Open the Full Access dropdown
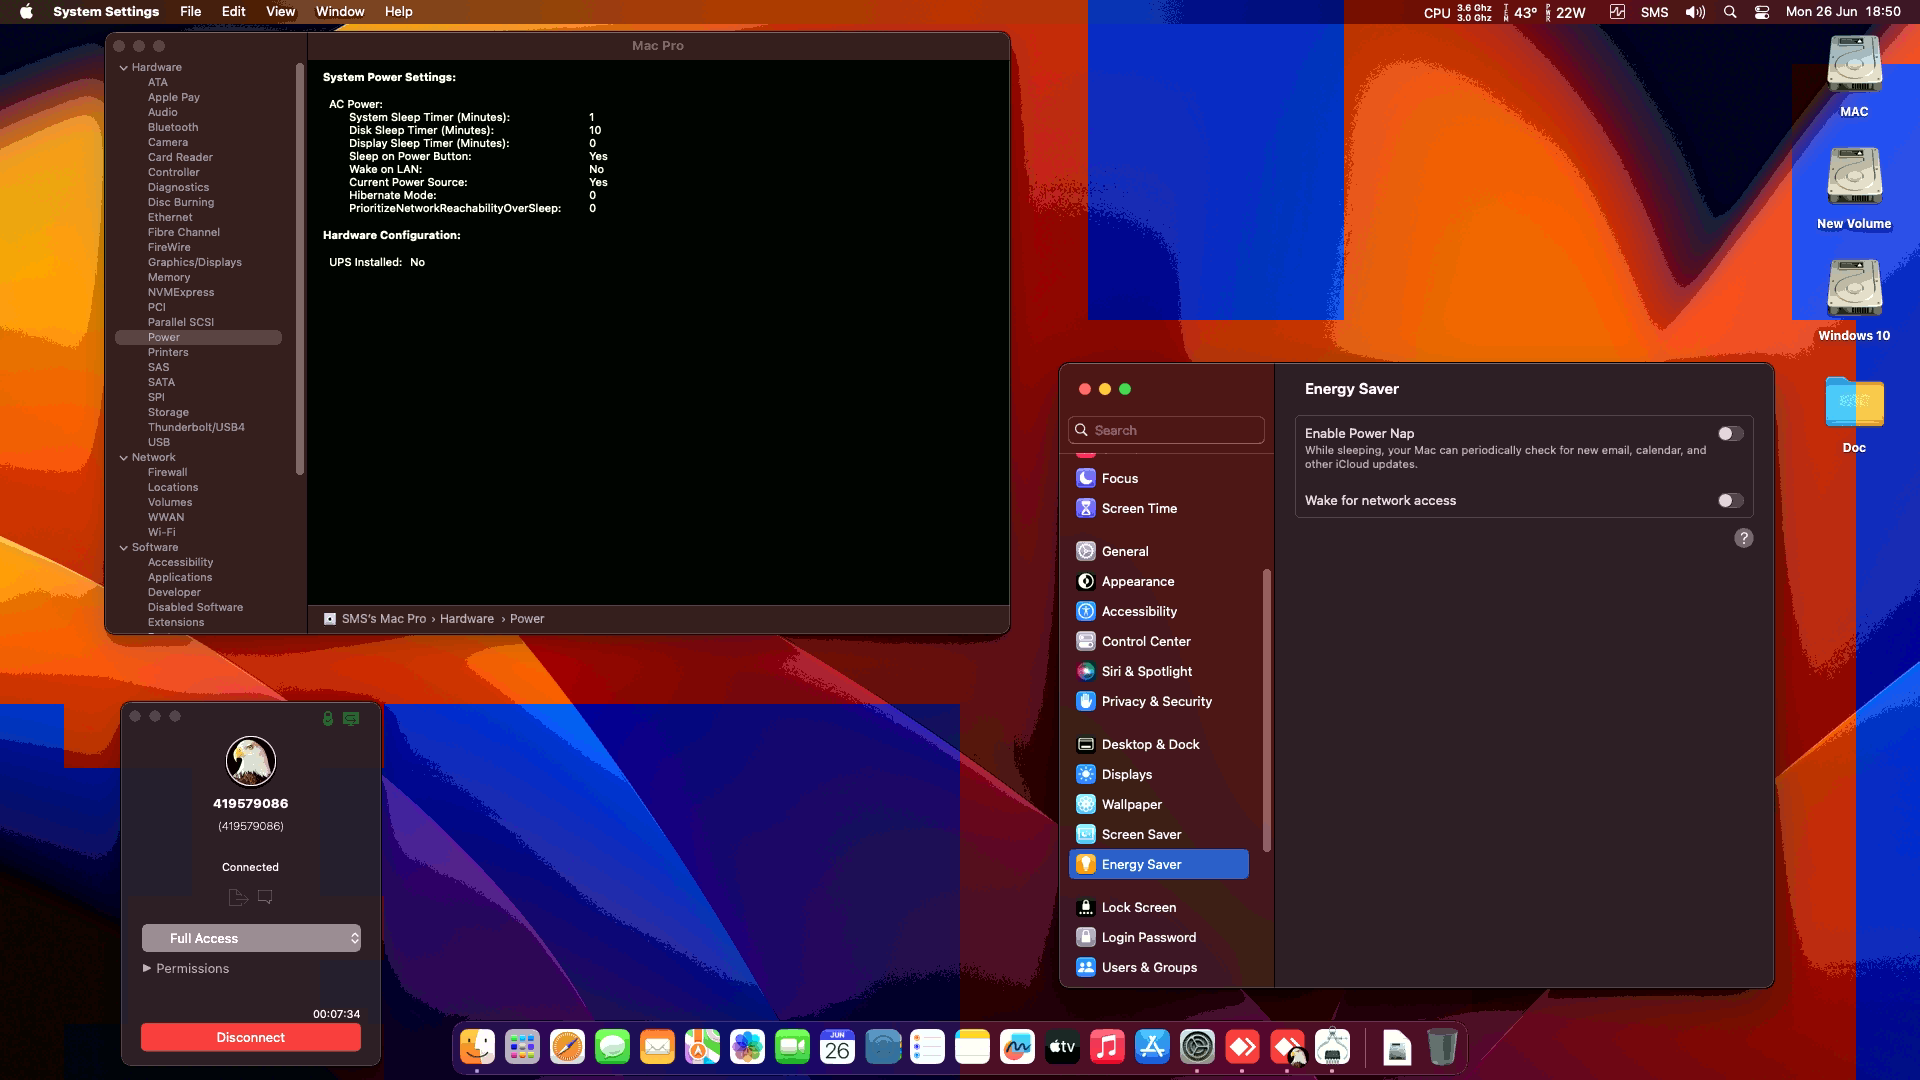1920x1080 pixels. click(251, 938)
